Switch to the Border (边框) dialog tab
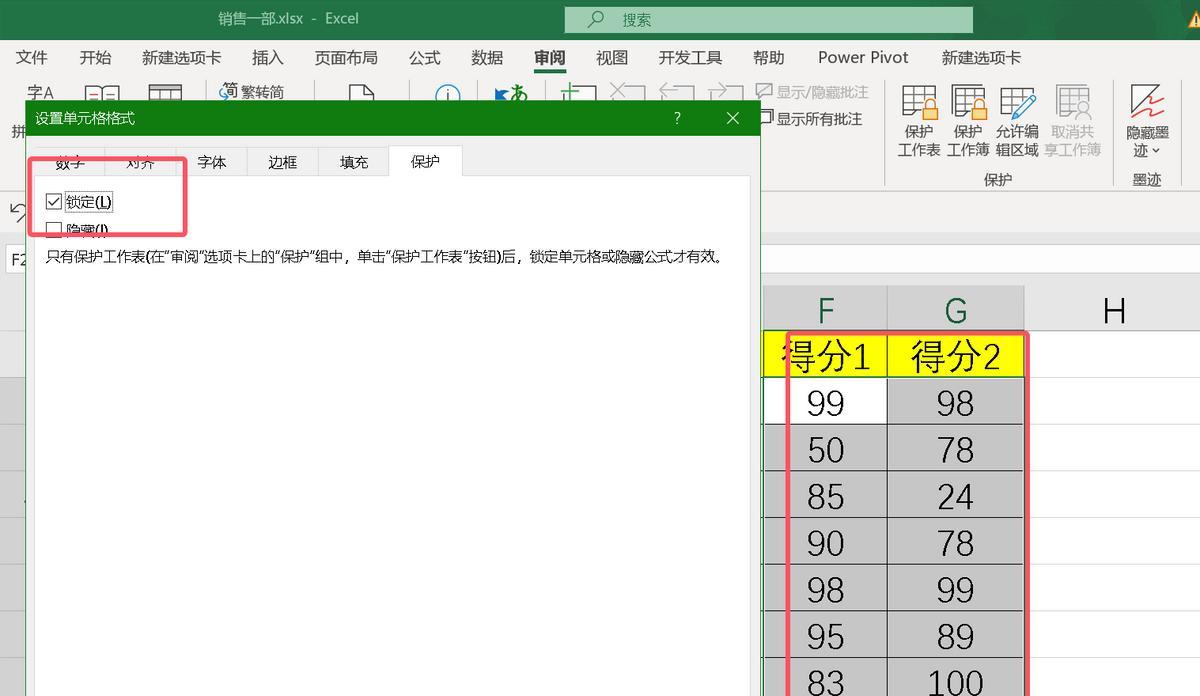Screen dimensions: 1200x696 (x=283, y=162)
